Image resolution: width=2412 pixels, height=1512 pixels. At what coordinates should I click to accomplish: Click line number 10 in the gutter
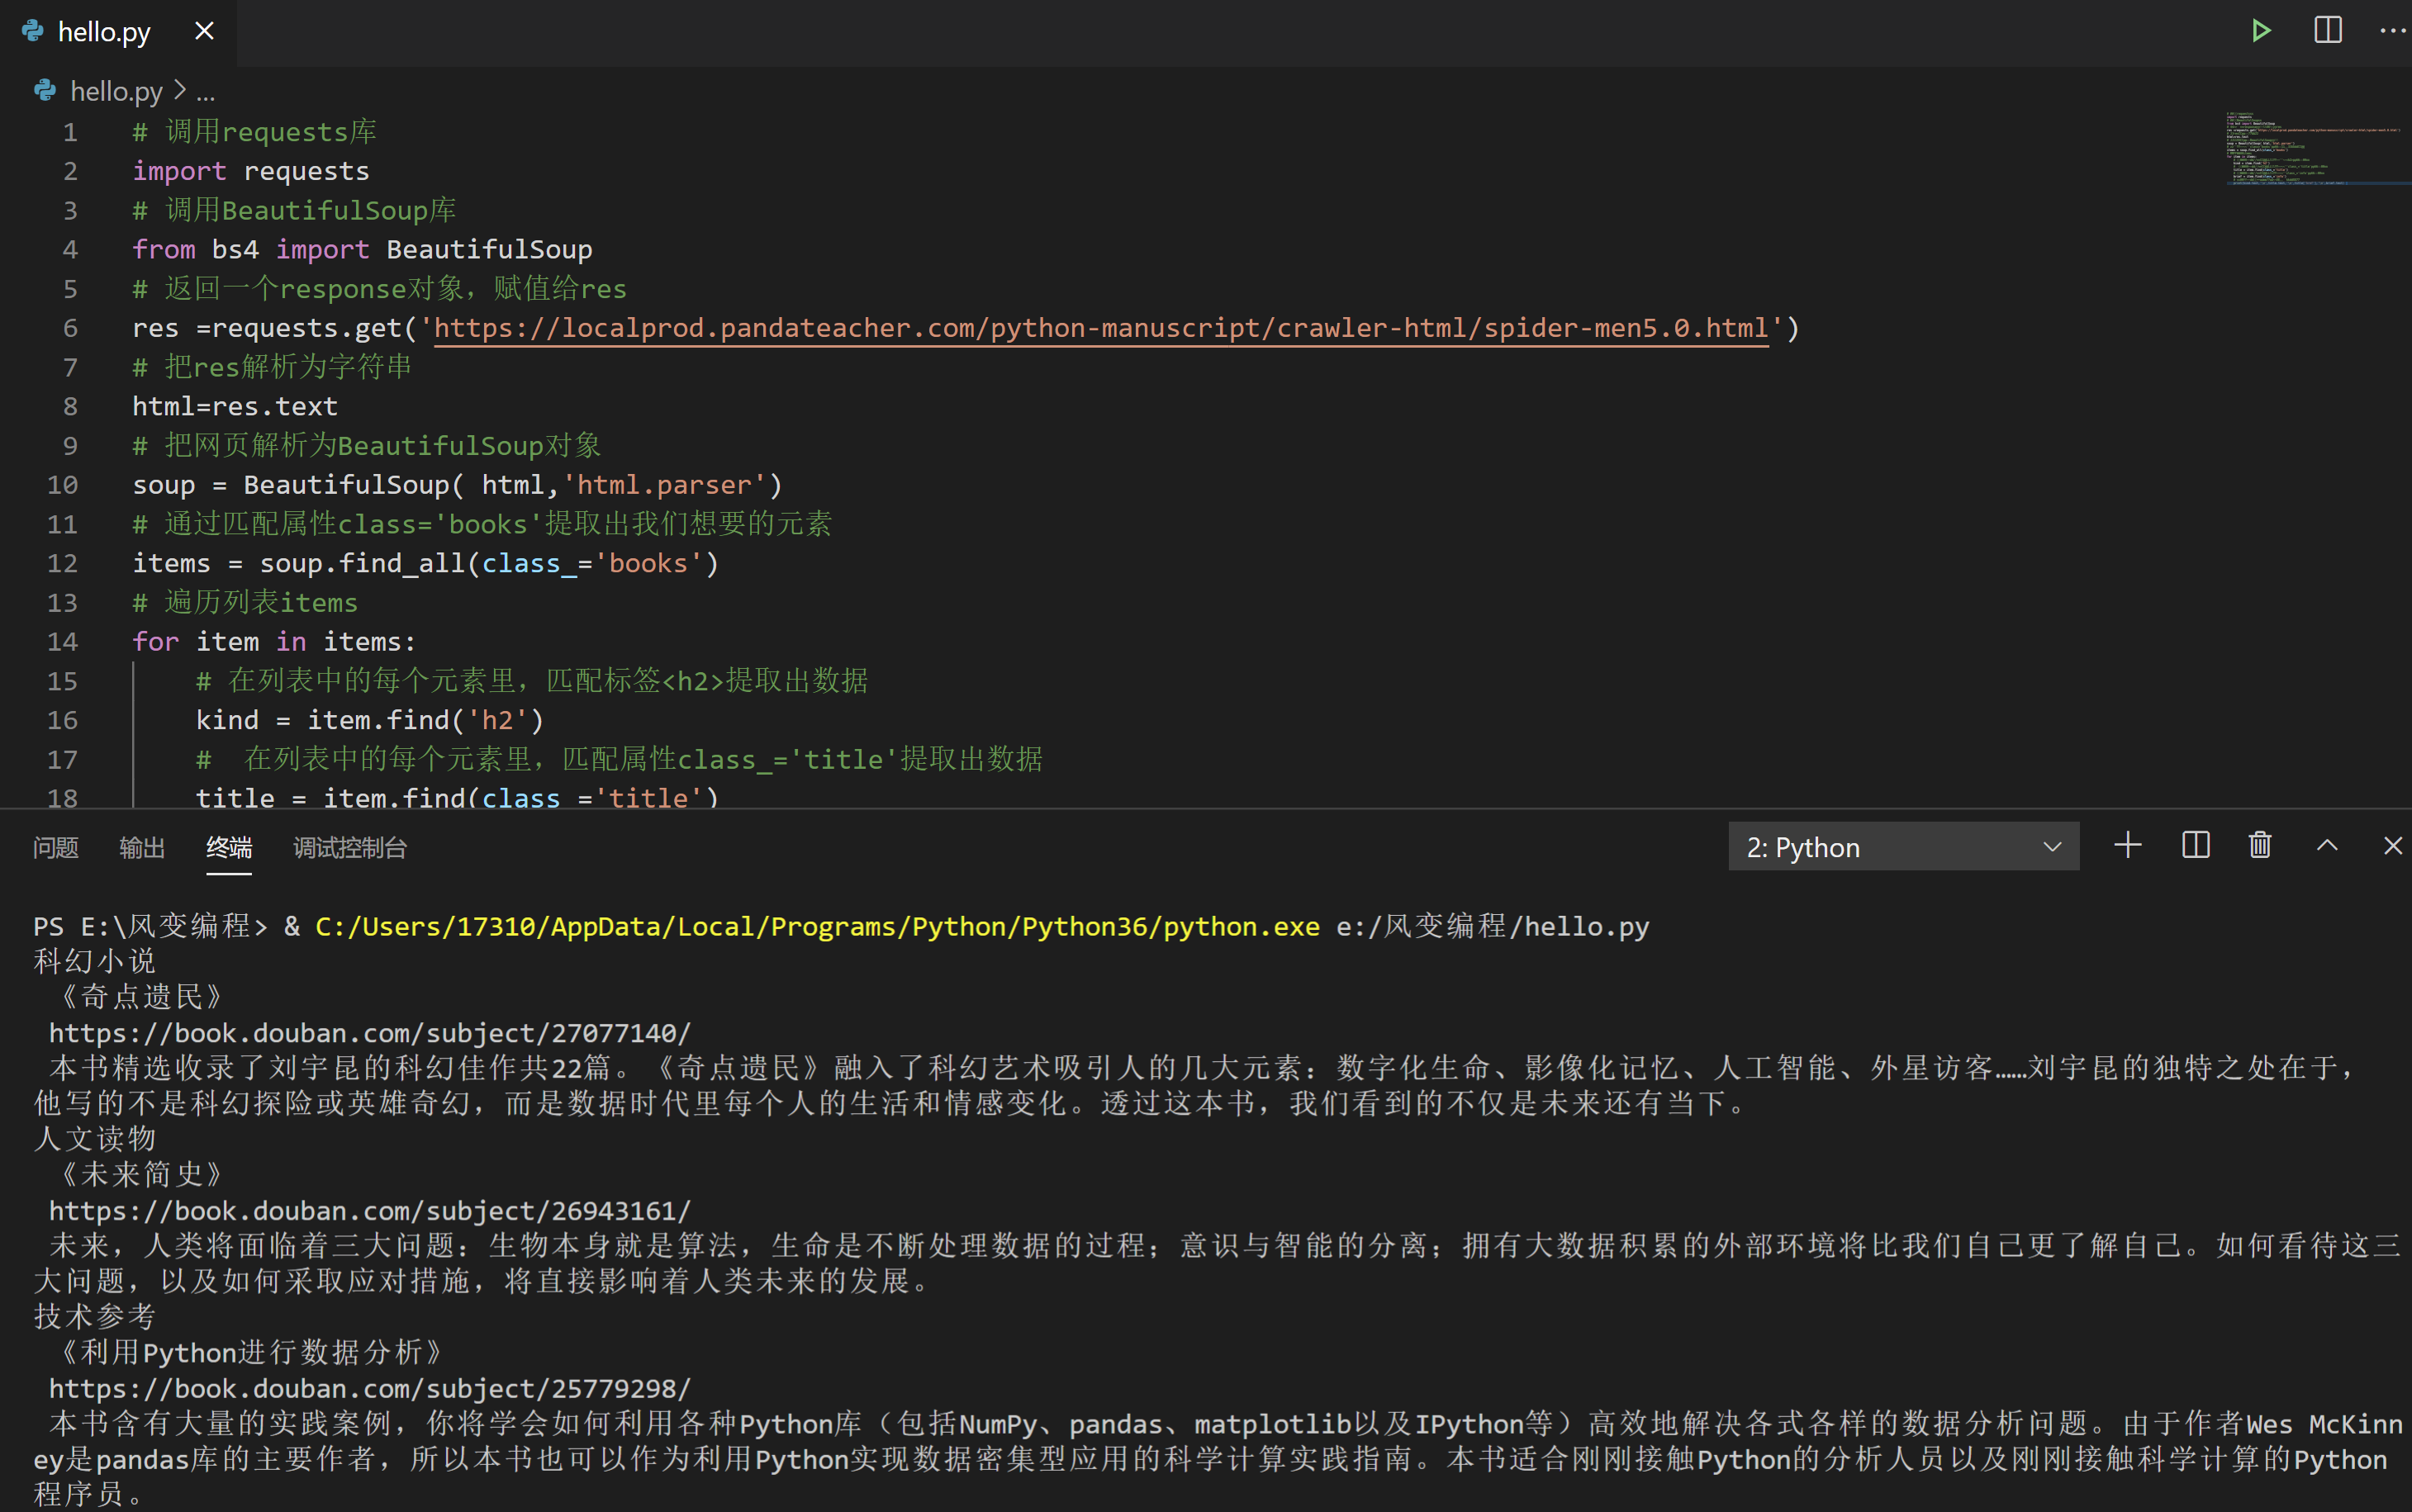62,485
